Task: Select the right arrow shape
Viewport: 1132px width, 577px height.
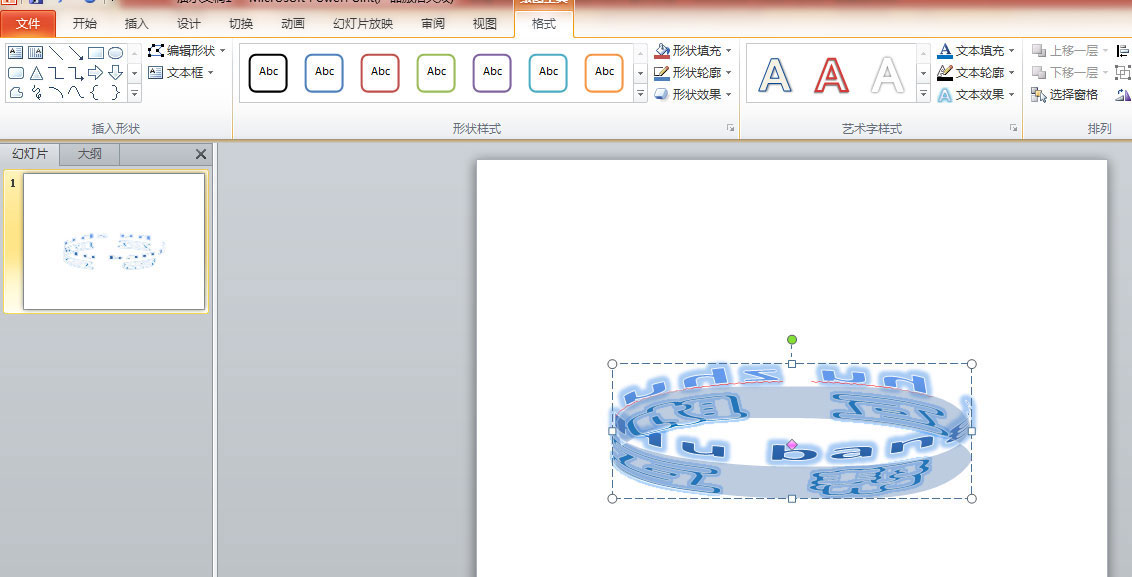Action: 96,73
